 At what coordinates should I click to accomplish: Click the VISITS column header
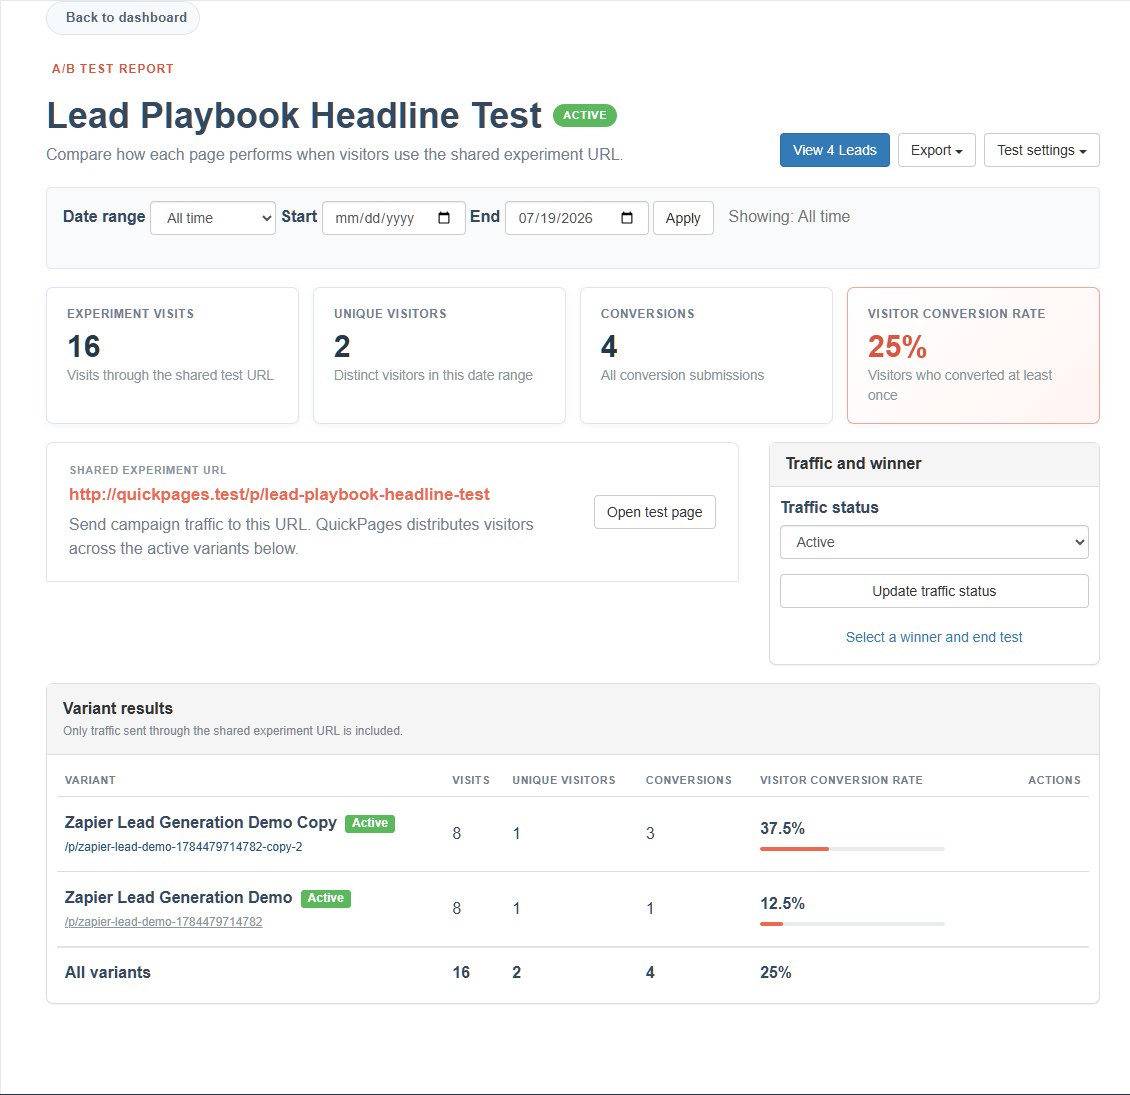pyautogui.click(x=471, y=780)
